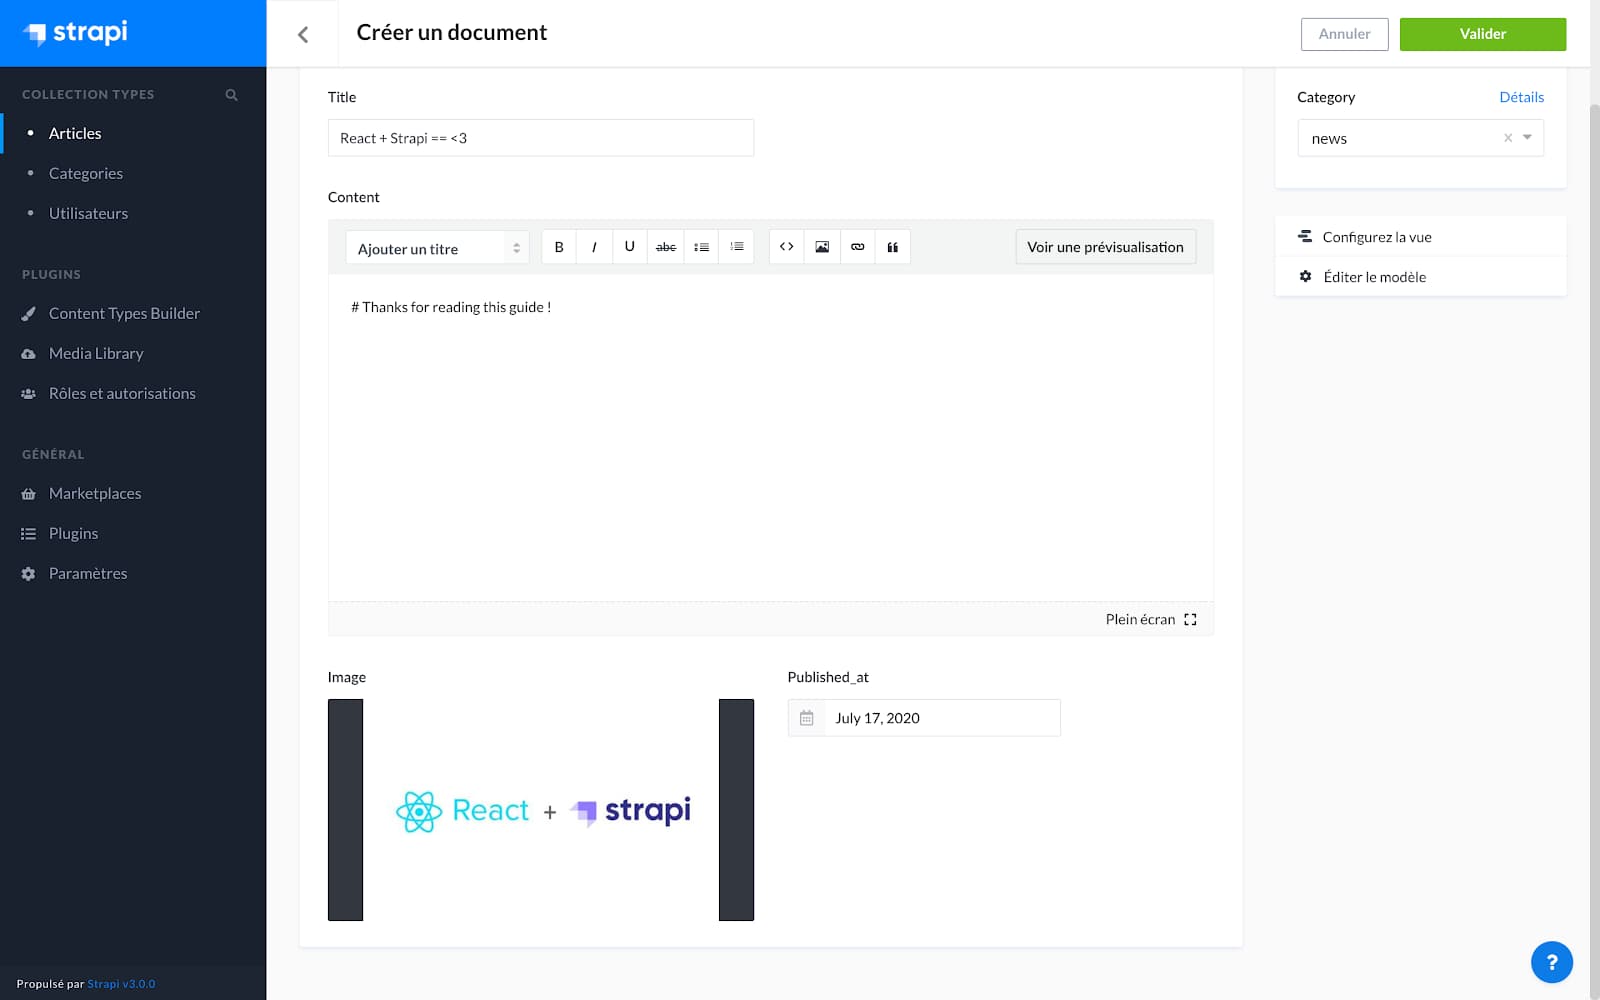Viewport: 1600px width, 1000px height.
Task: Insert a code block
Action: pyautogui.click(x=787, y=246)
